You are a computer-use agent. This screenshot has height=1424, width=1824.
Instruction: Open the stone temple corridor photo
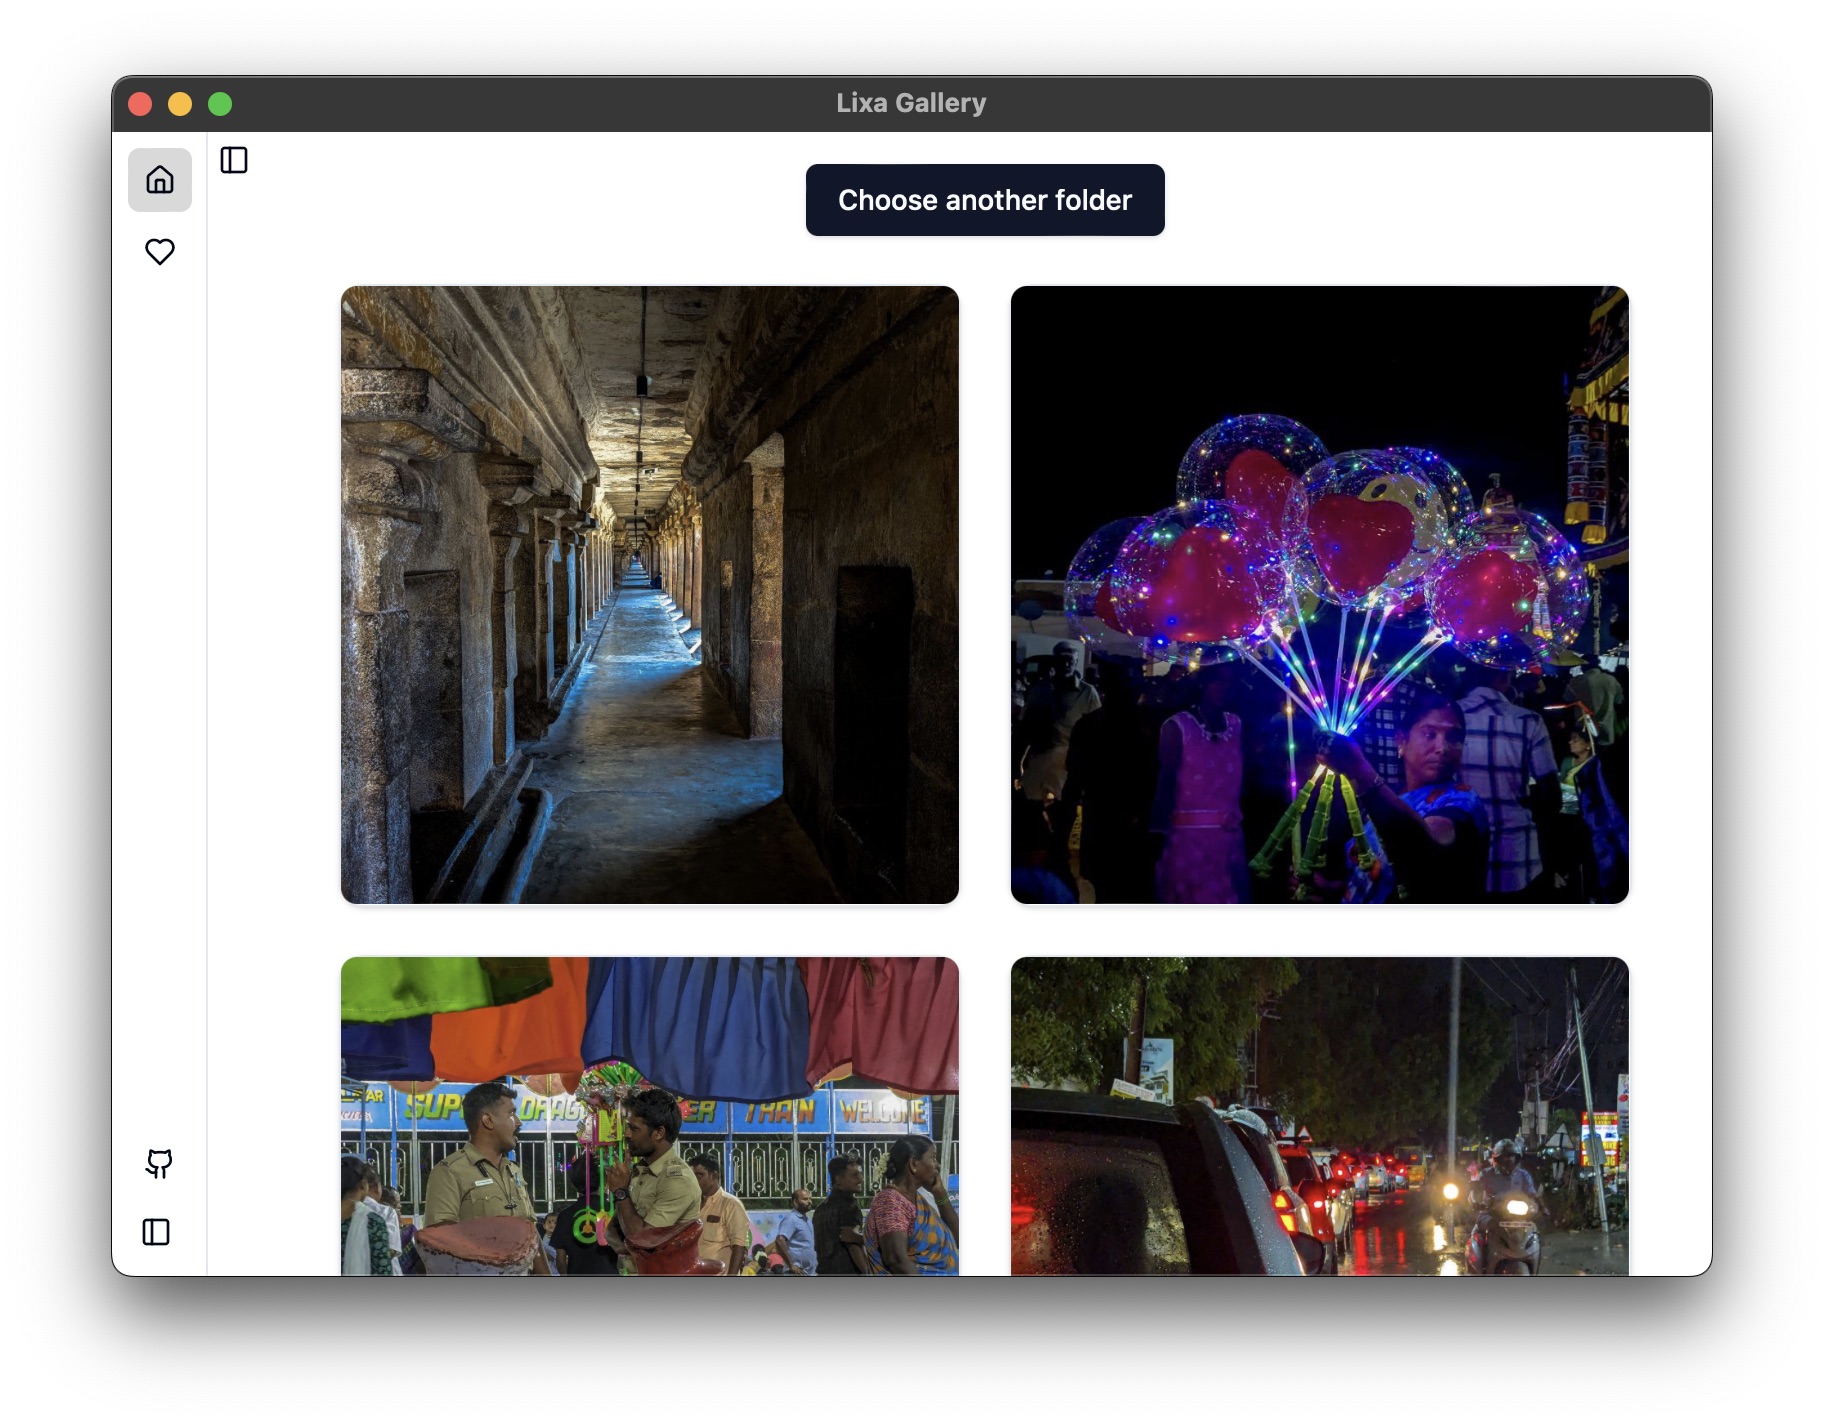[649, 594]
